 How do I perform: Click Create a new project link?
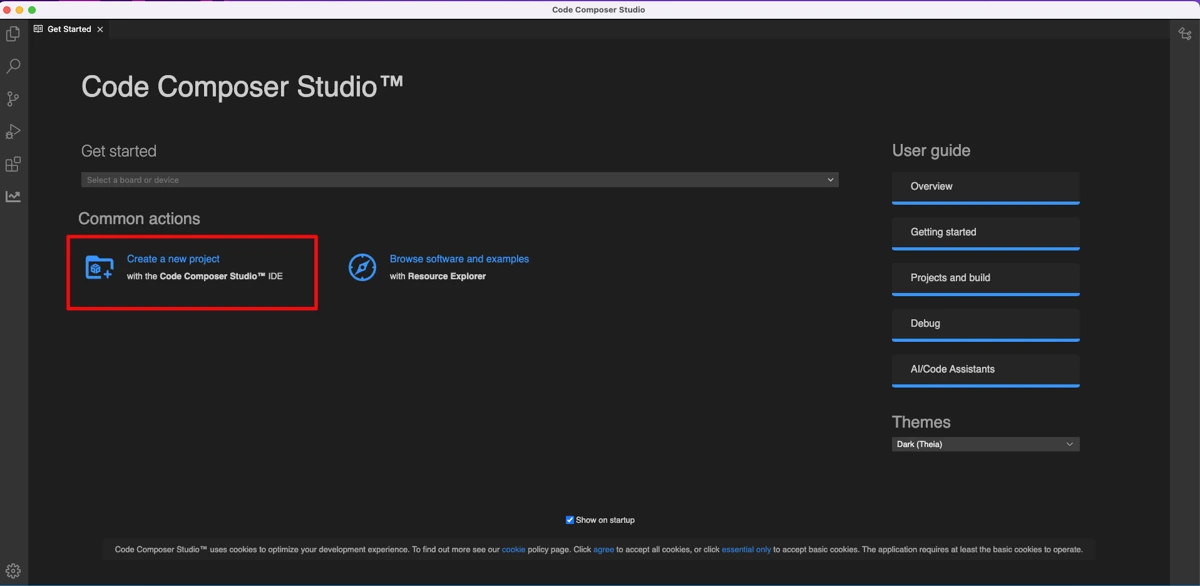point(173,259)
